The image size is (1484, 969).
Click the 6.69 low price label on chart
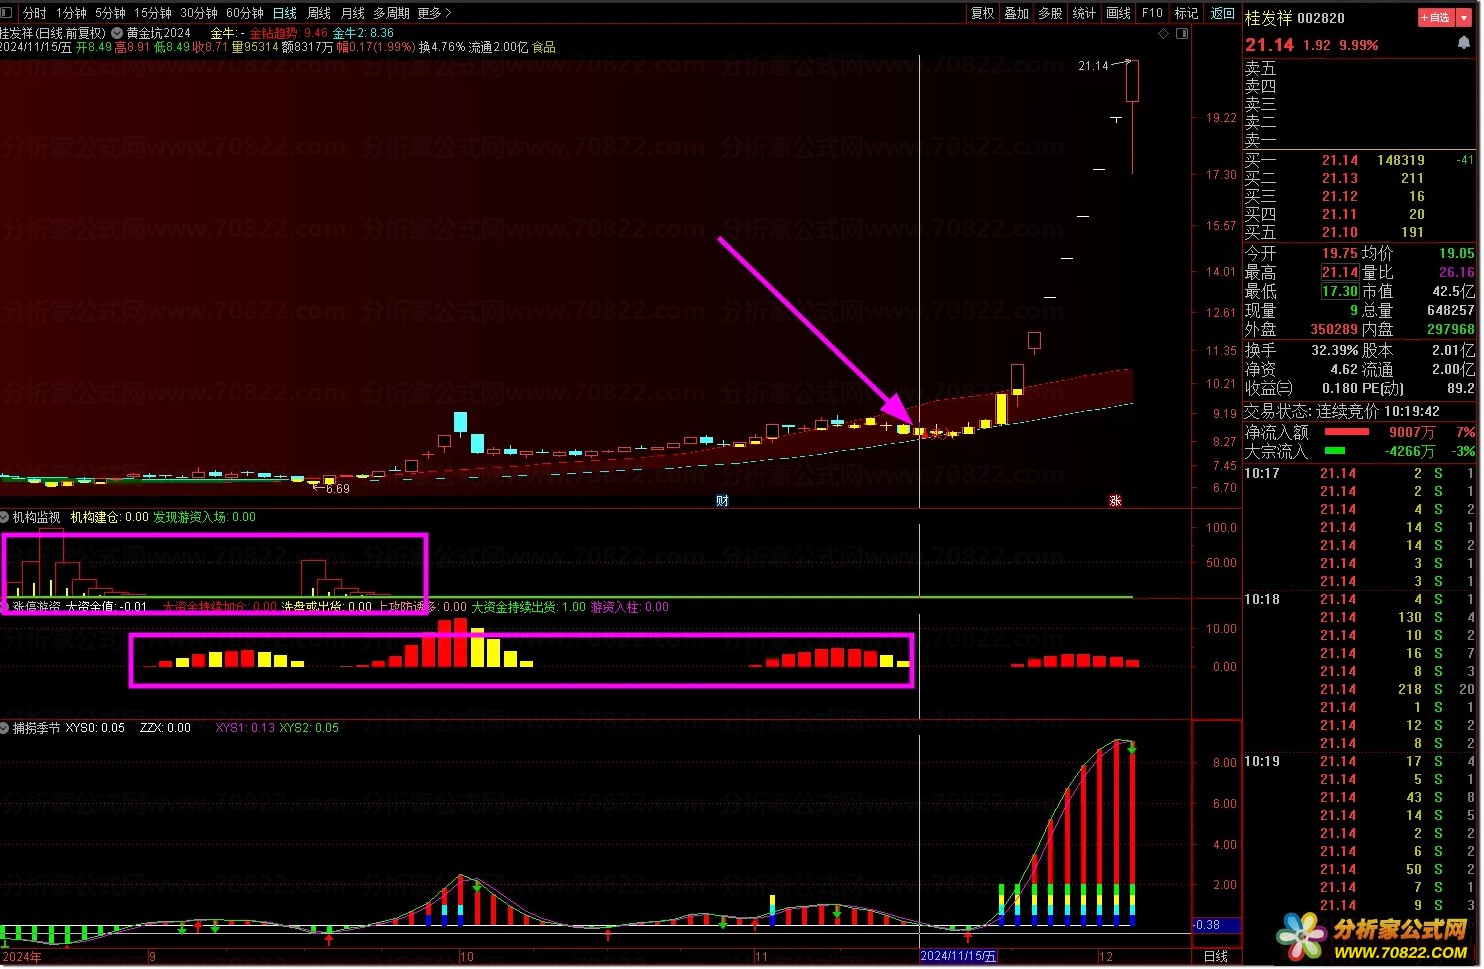337,489
